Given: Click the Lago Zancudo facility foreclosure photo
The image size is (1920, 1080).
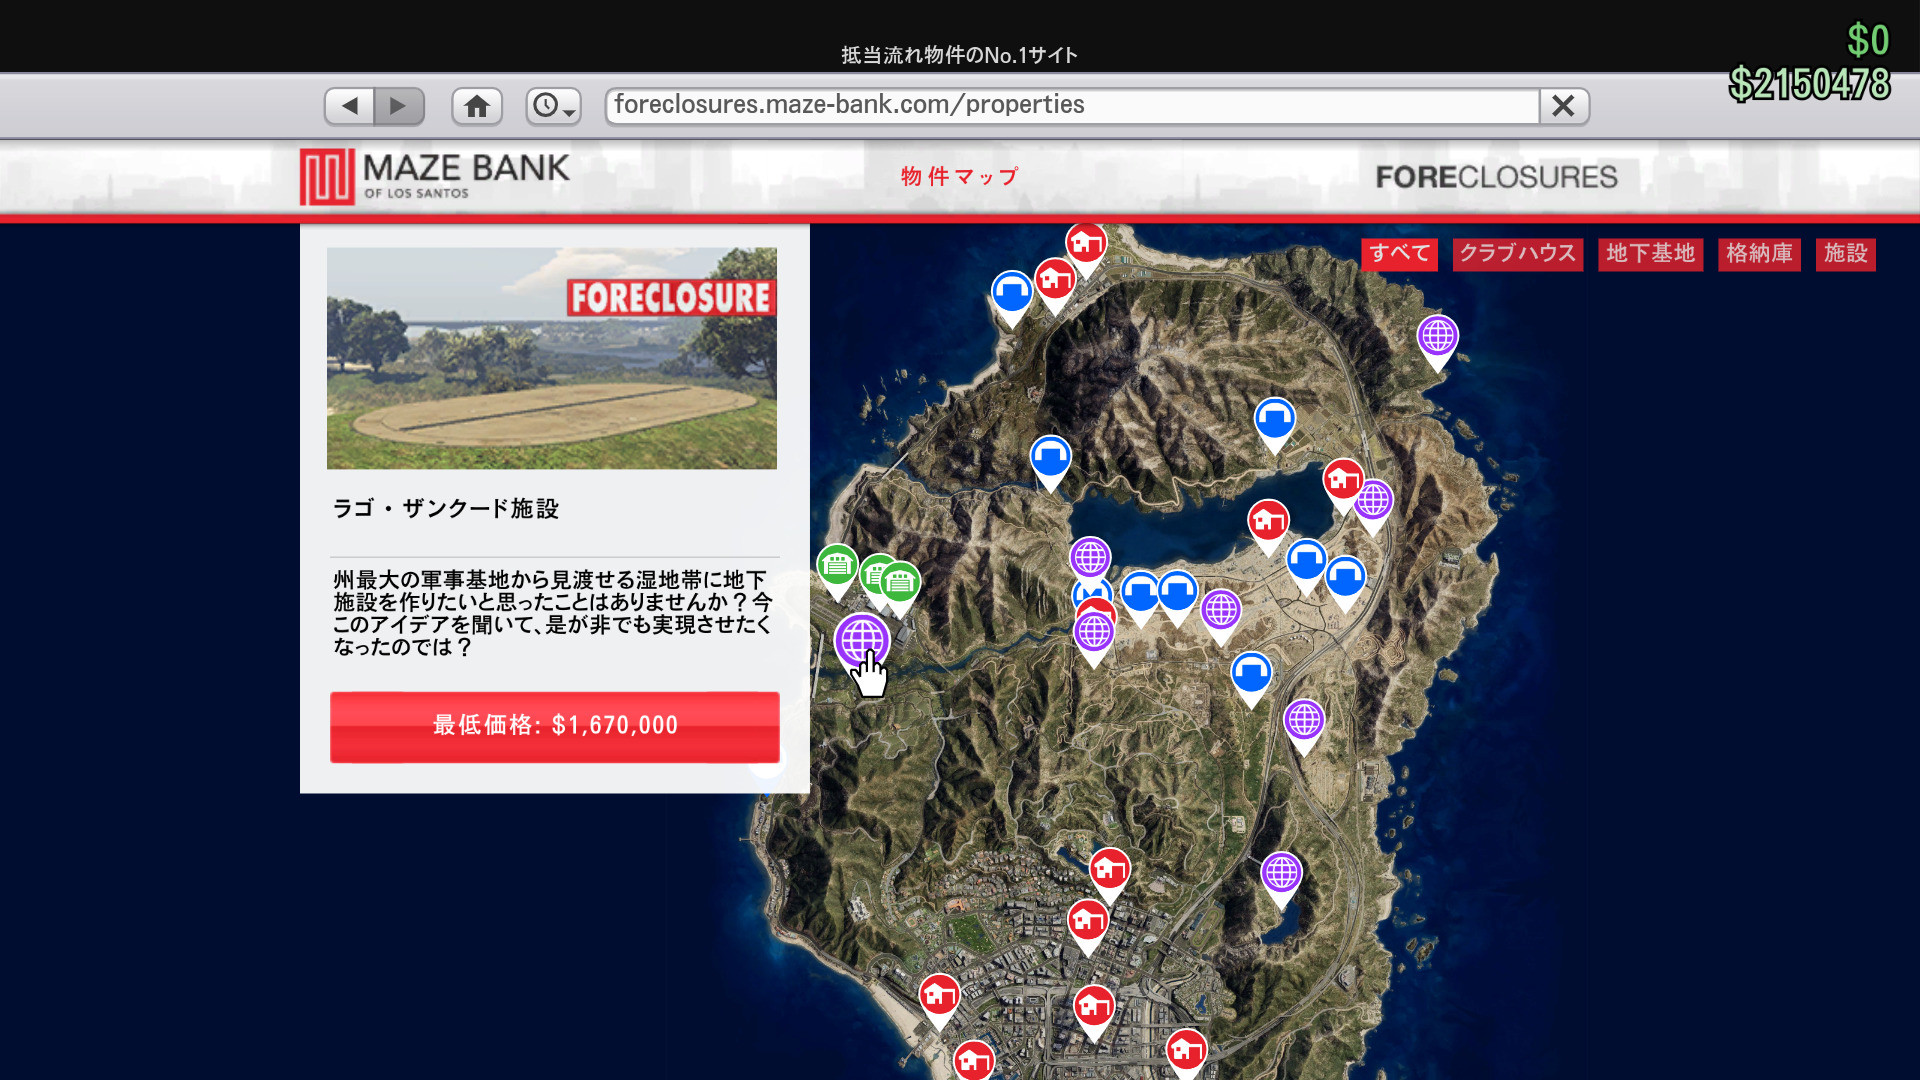Looking at the screenshot, I should 552,358.
